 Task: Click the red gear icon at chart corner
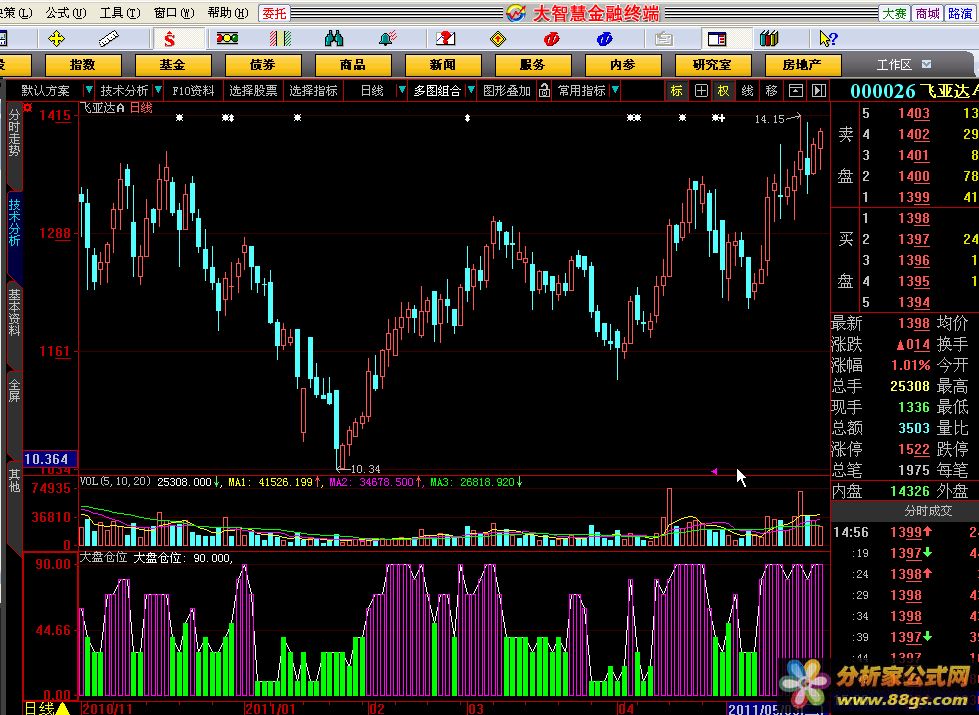coord(27,107)
